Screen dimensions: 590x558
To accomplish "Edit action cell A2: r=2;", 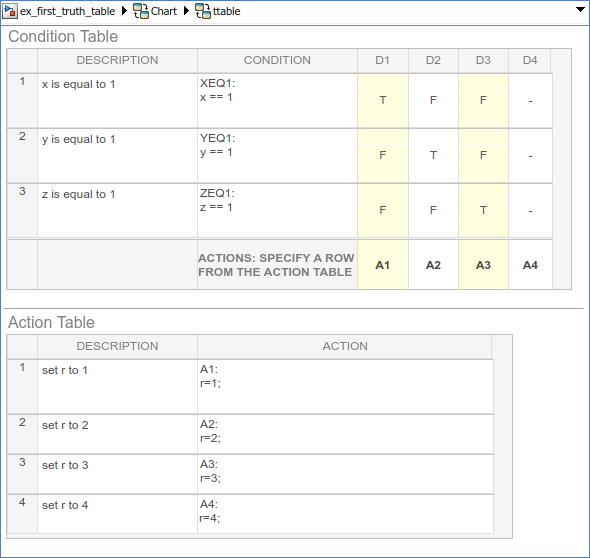I will click(345, 435).
